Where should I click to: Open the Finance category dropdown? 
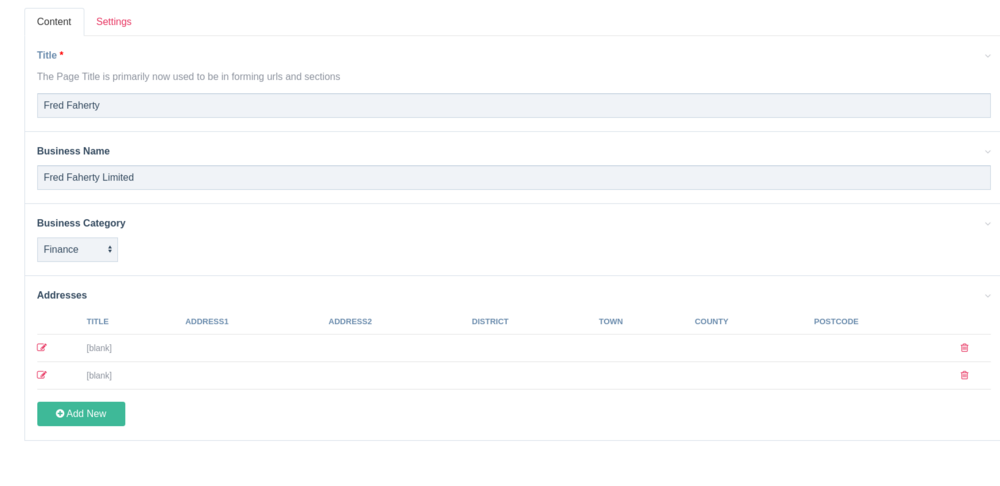[x=77, y=249]
